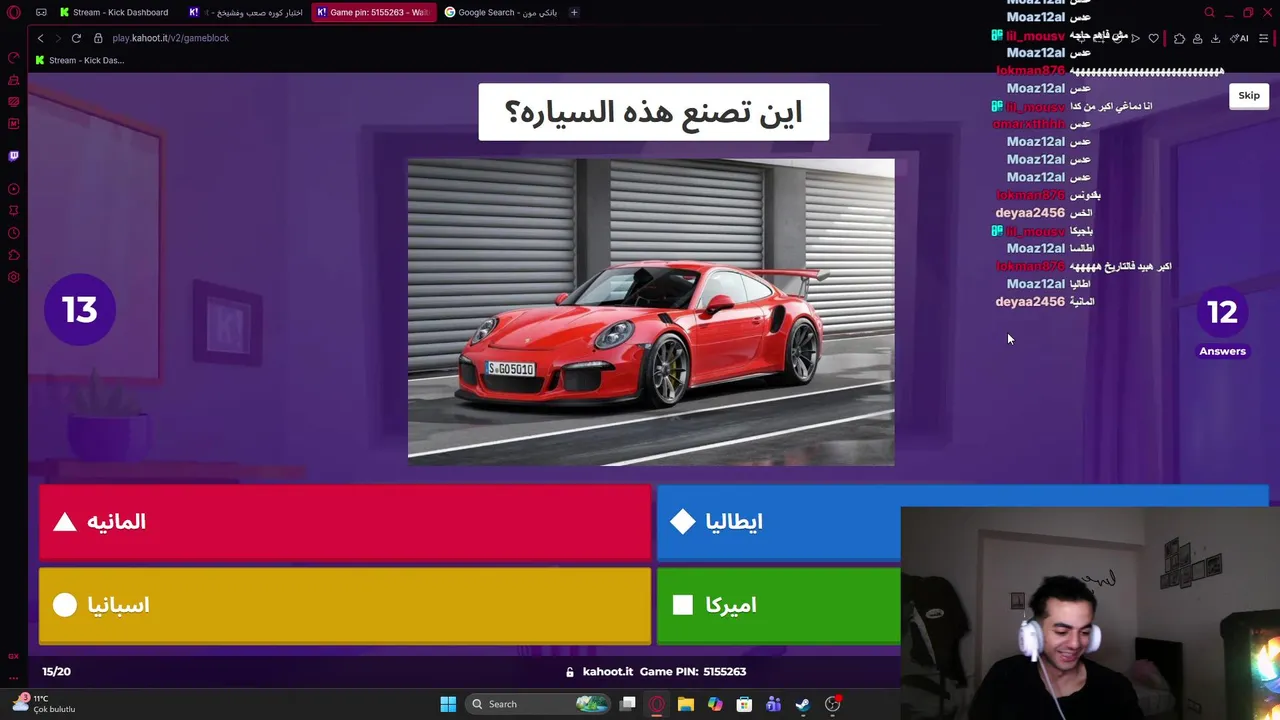The width and height of the screenshot is (1280, 720).
Task: Switch to the Google Search tab
Action: click(x=501, y=12)
